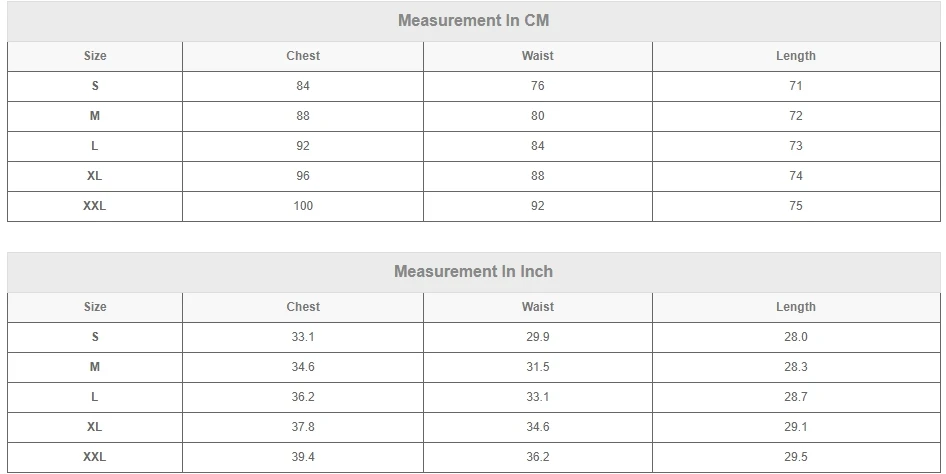Select the Chest header in CM table

303,56
